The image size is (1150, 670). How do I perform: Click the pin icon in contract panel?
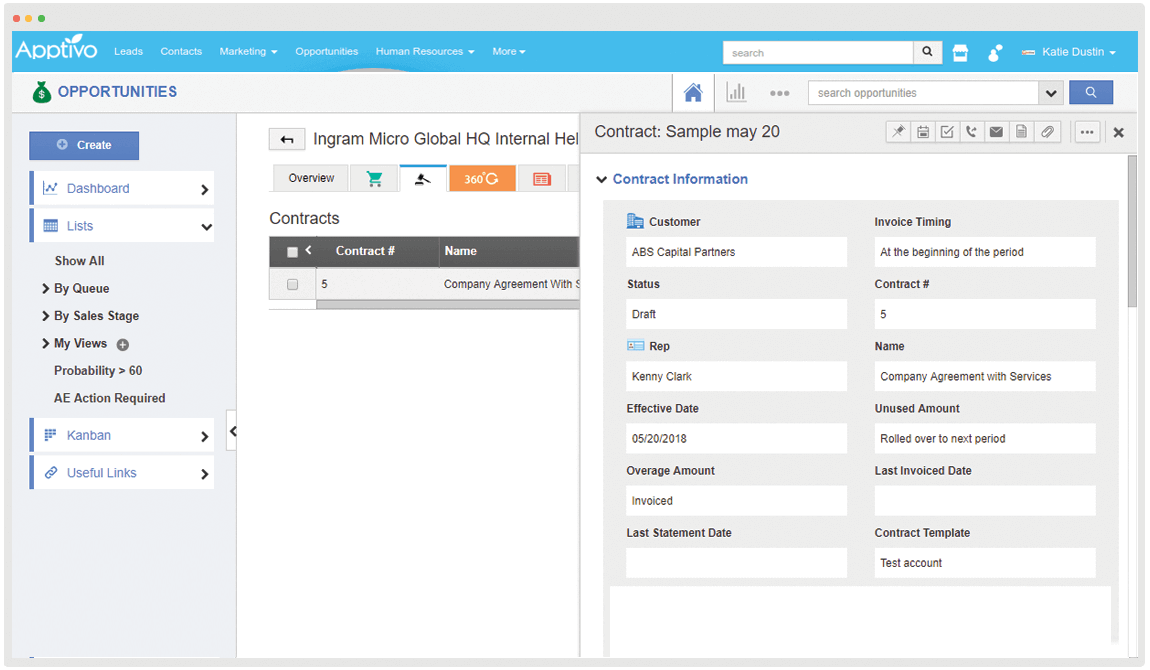[898, 132]
